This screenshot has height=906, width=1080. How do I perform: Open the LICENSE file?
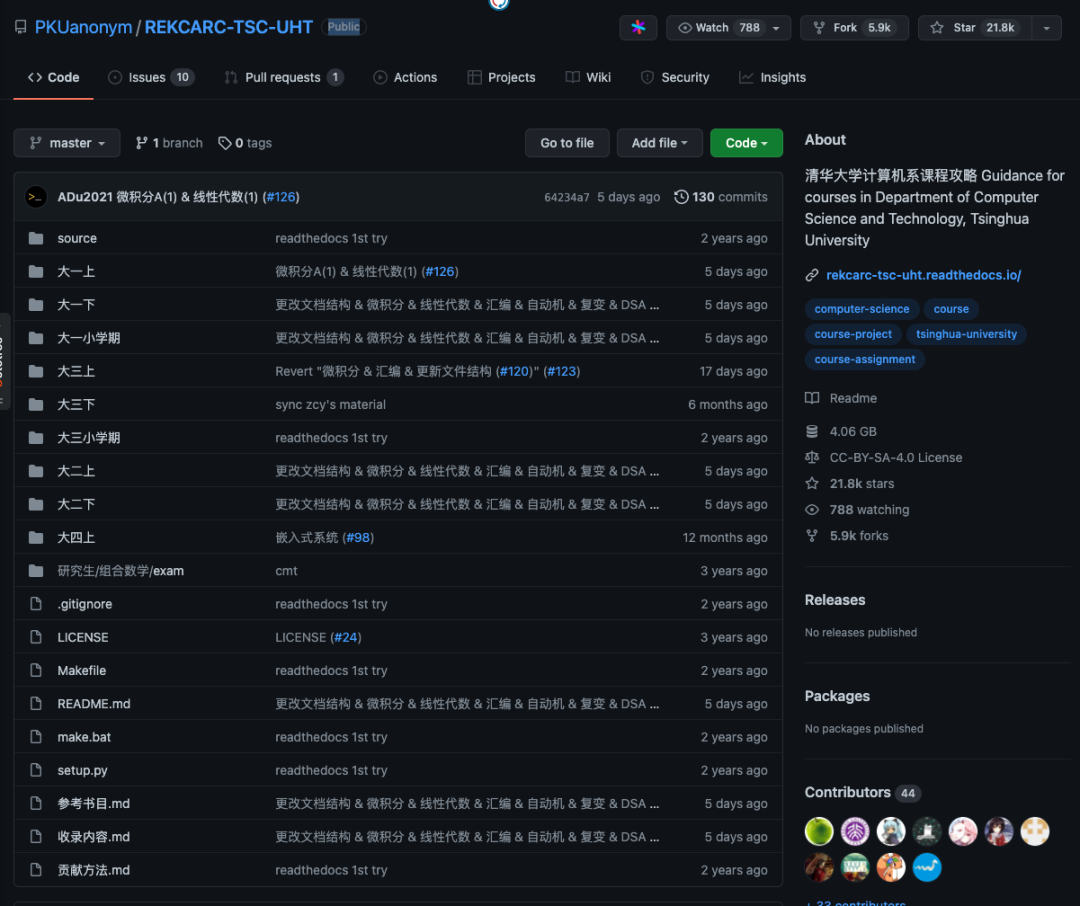pyautogui.click(x=83, y=637)
